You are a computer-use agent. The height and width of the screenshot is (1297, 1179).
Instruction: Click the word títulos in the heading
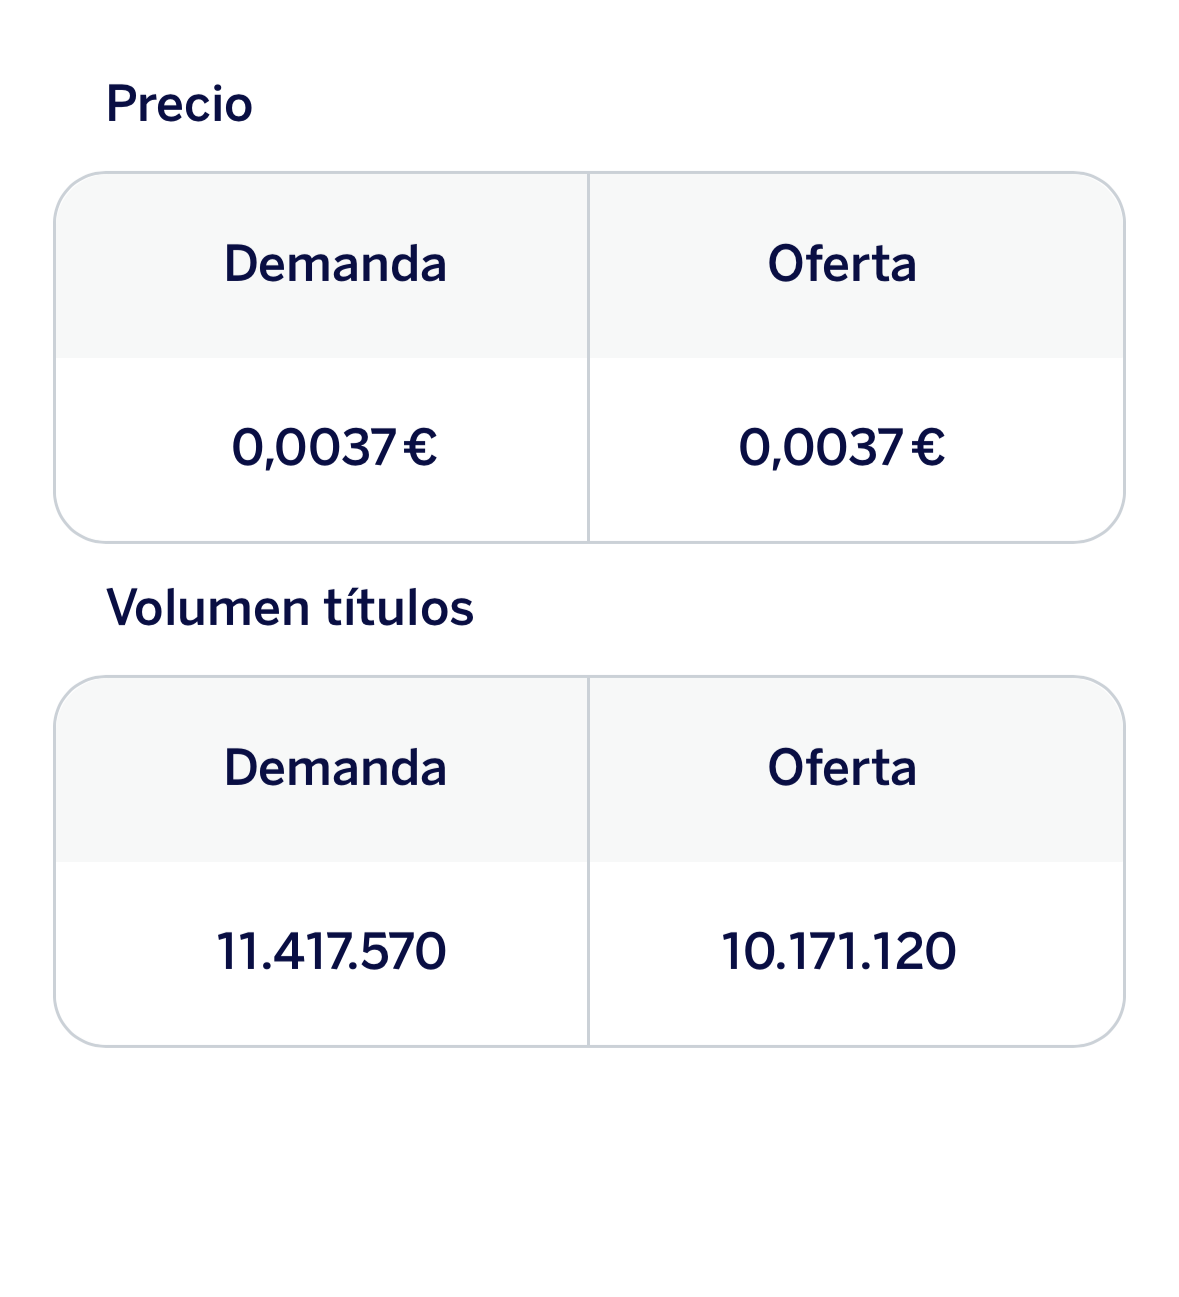[399, 607]
